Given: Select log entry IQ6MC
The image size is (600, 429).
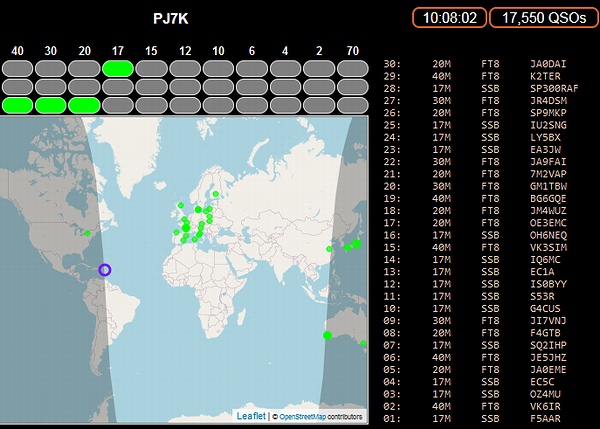Looking at the screenshot, I should tap(472, 260).
